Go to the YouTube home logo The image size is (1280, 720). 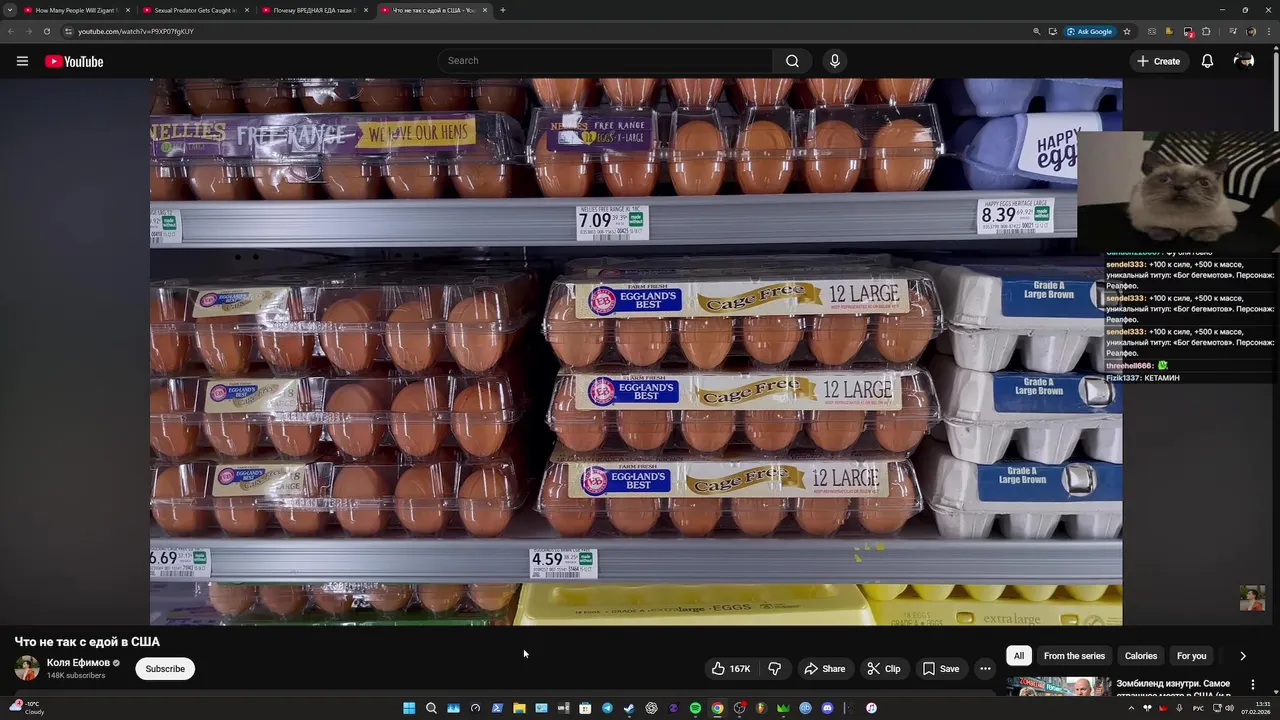point(74,61)
